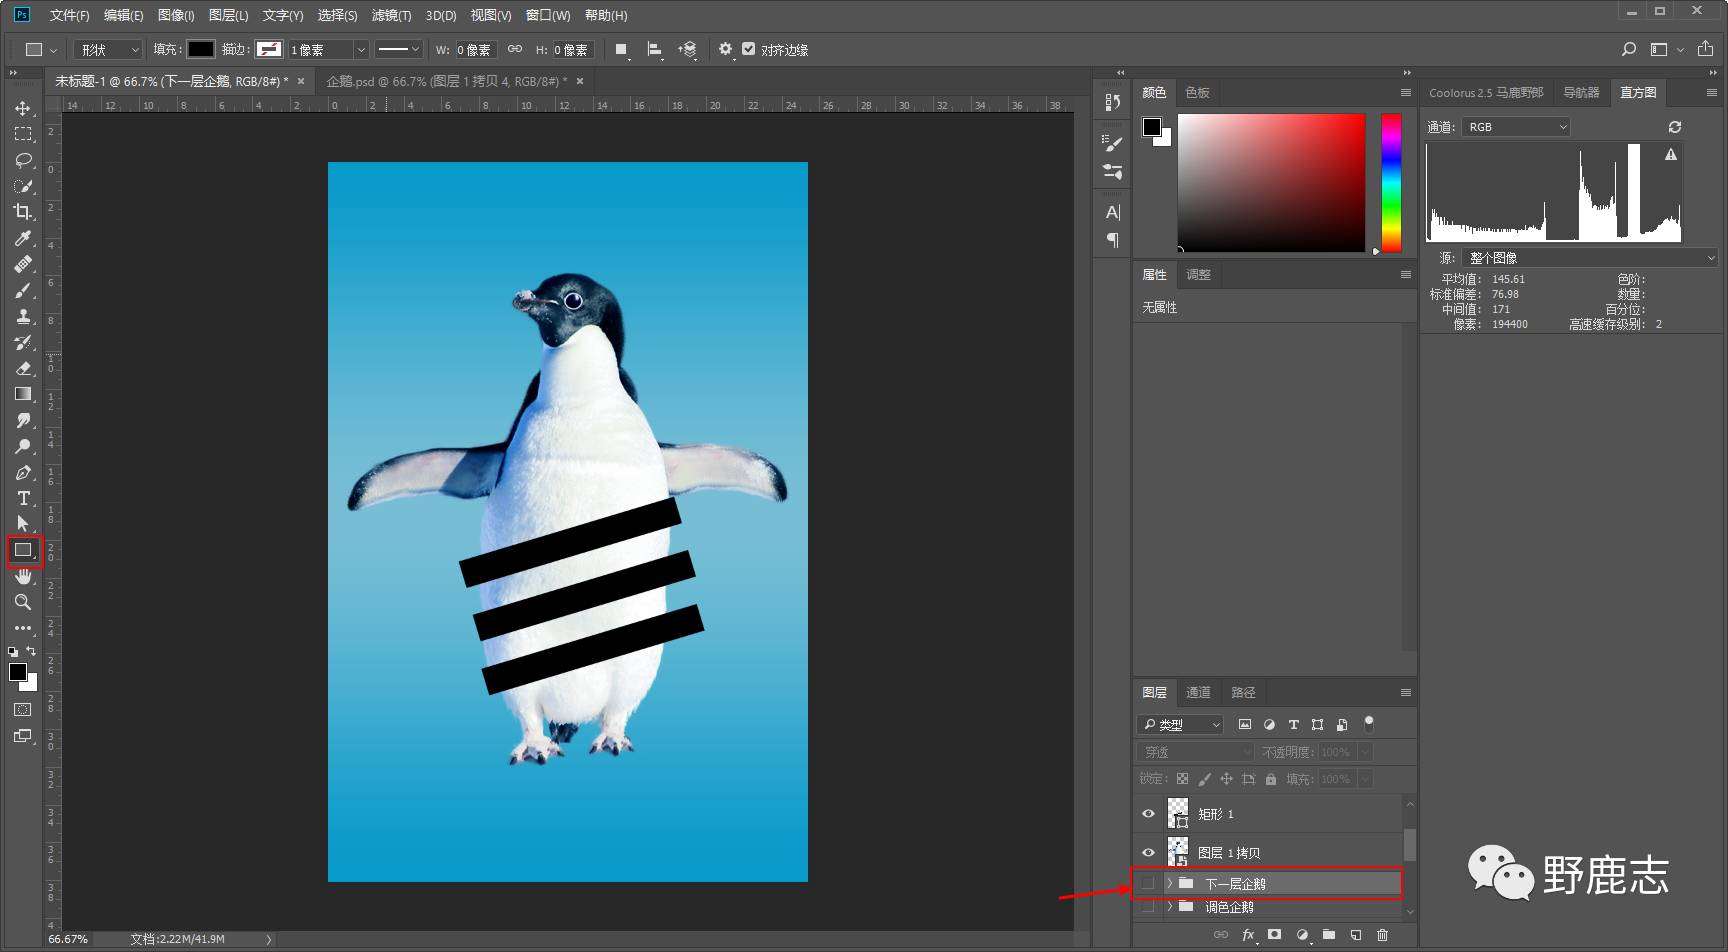The height and width of the screenshot is (952, 1728).
Task: Click the W width input field
Action: click(x=474, y=50)
